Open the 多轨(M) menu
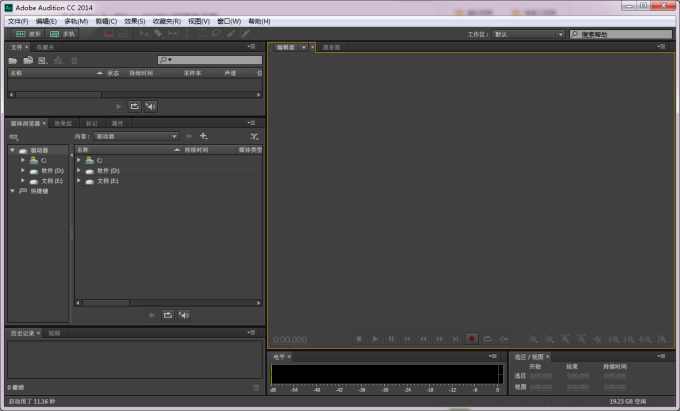 coord(76,21)
